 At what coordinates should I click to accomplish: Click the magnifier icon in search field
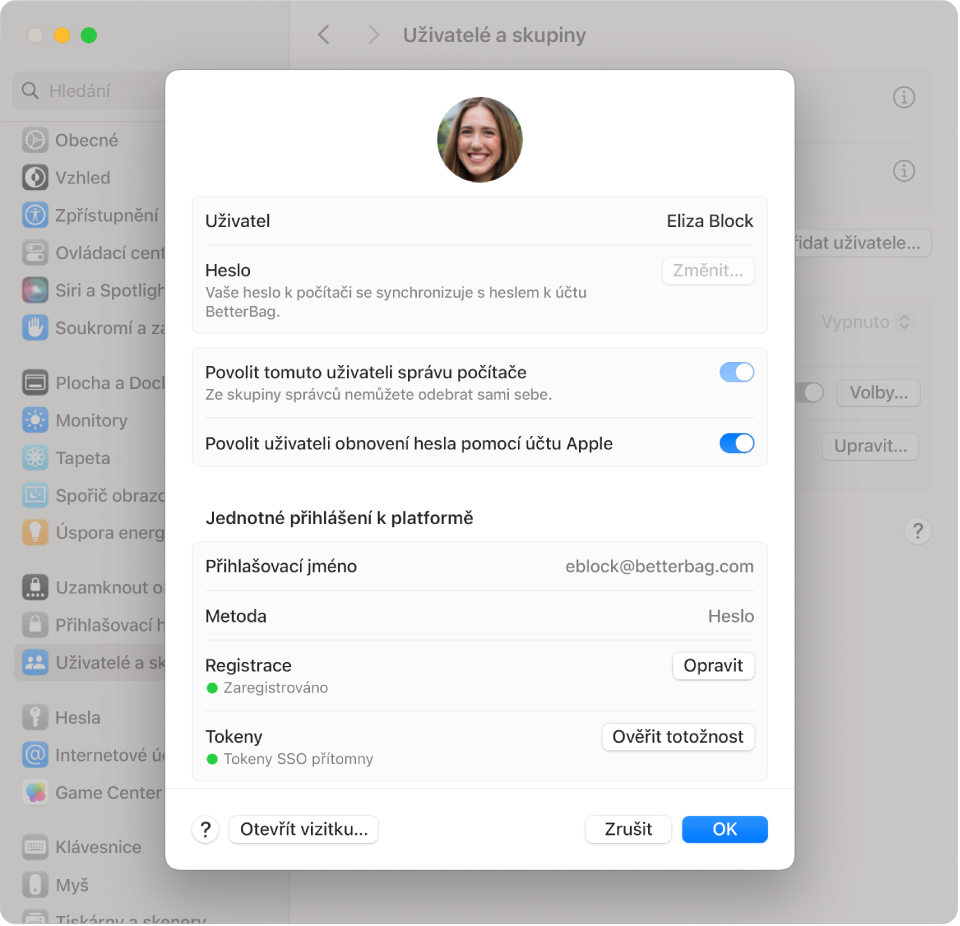(x=30, y=91)
